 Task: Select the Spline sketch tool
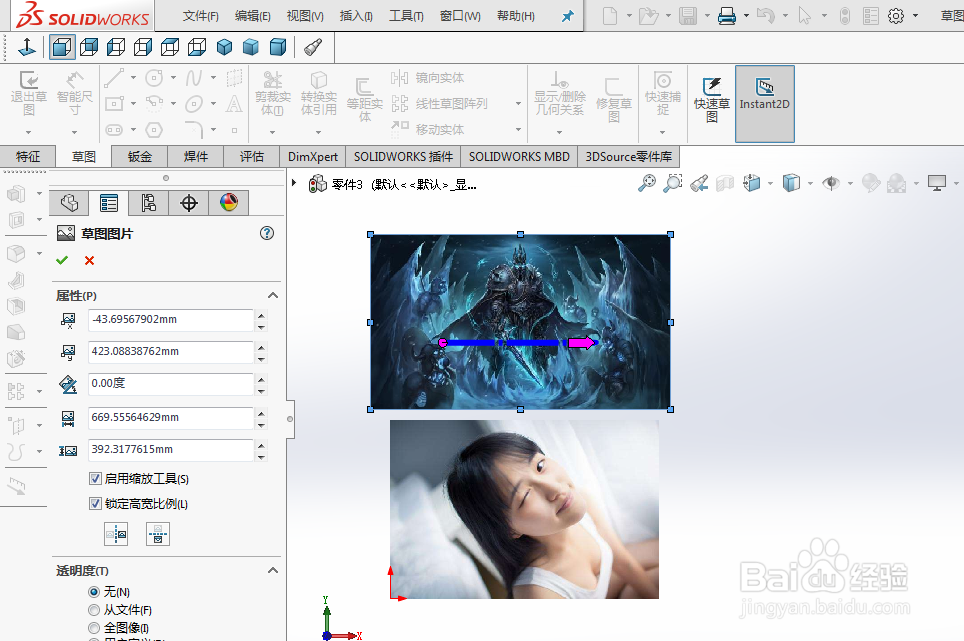[x=194, y=78]
